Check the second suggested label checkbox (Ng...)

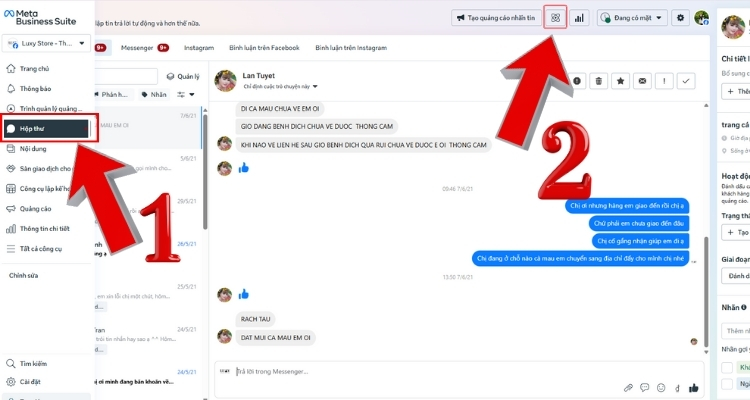[x=727, y=384]
